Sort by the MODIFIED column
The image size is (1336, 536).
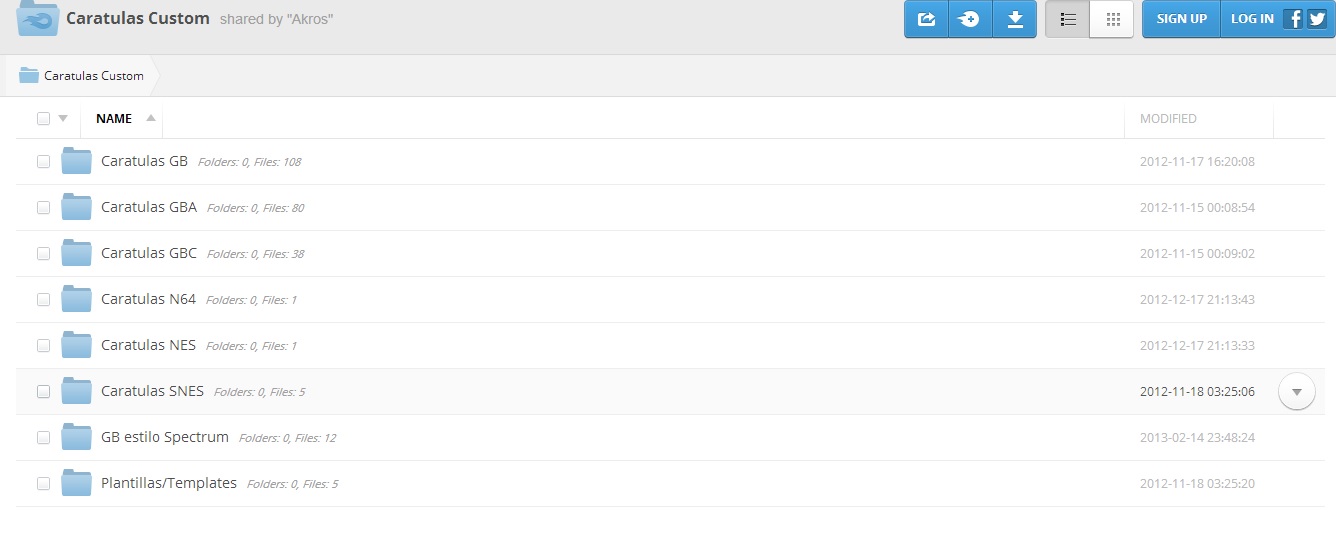click(x=1168, y=118)
